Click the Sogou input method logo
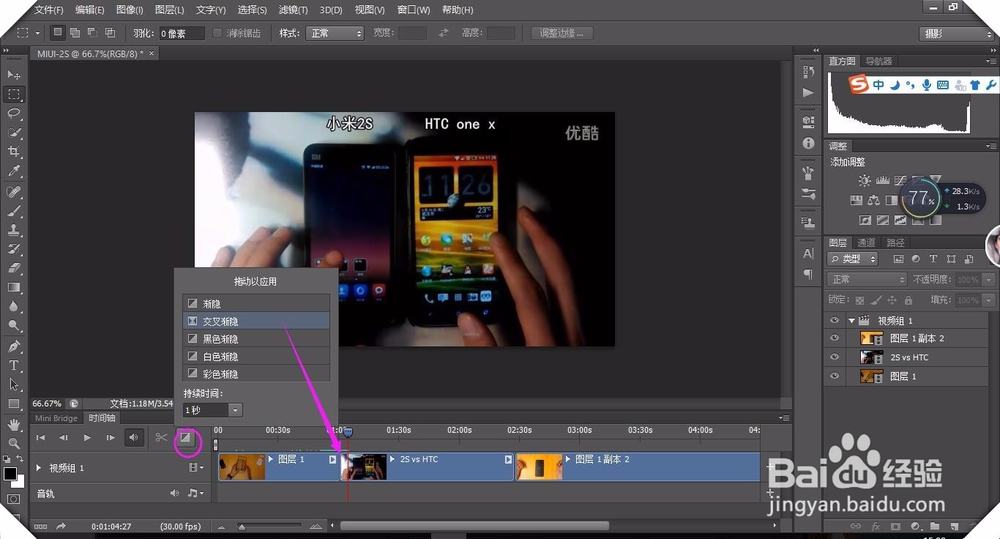The height and width of the screenshot is (539, 1000). click(x=858, y=84)
